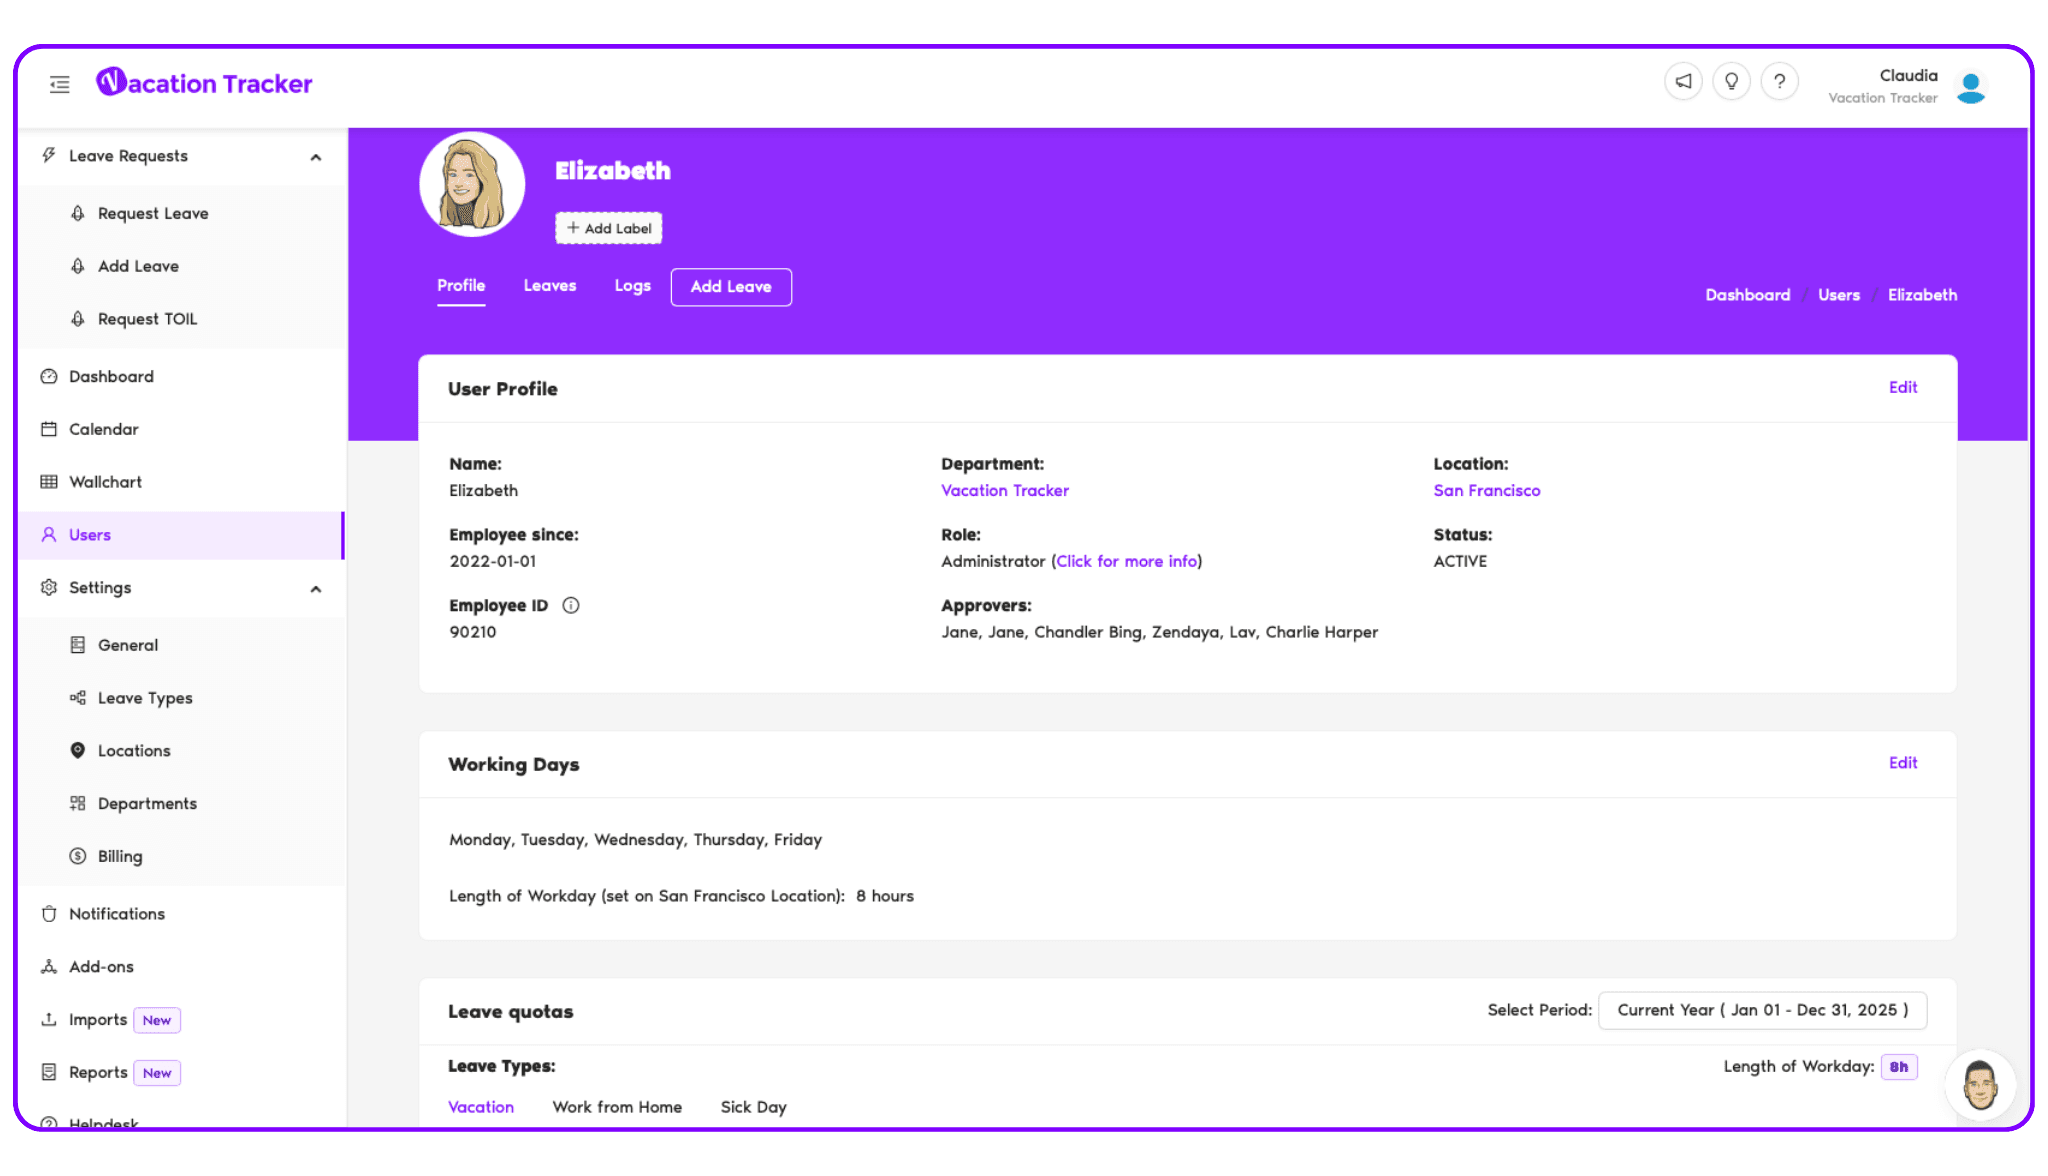Click the Add Leave button

click(x=731, y=286)
